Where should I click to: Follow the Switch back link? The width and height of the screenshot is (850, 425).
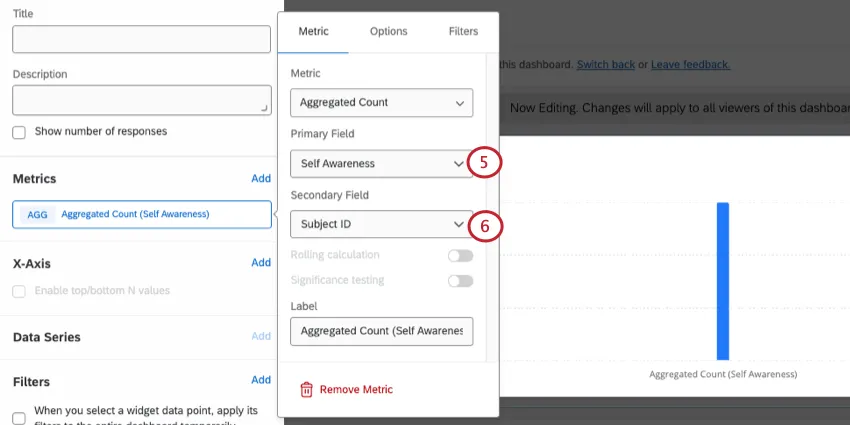pos(605,65)
